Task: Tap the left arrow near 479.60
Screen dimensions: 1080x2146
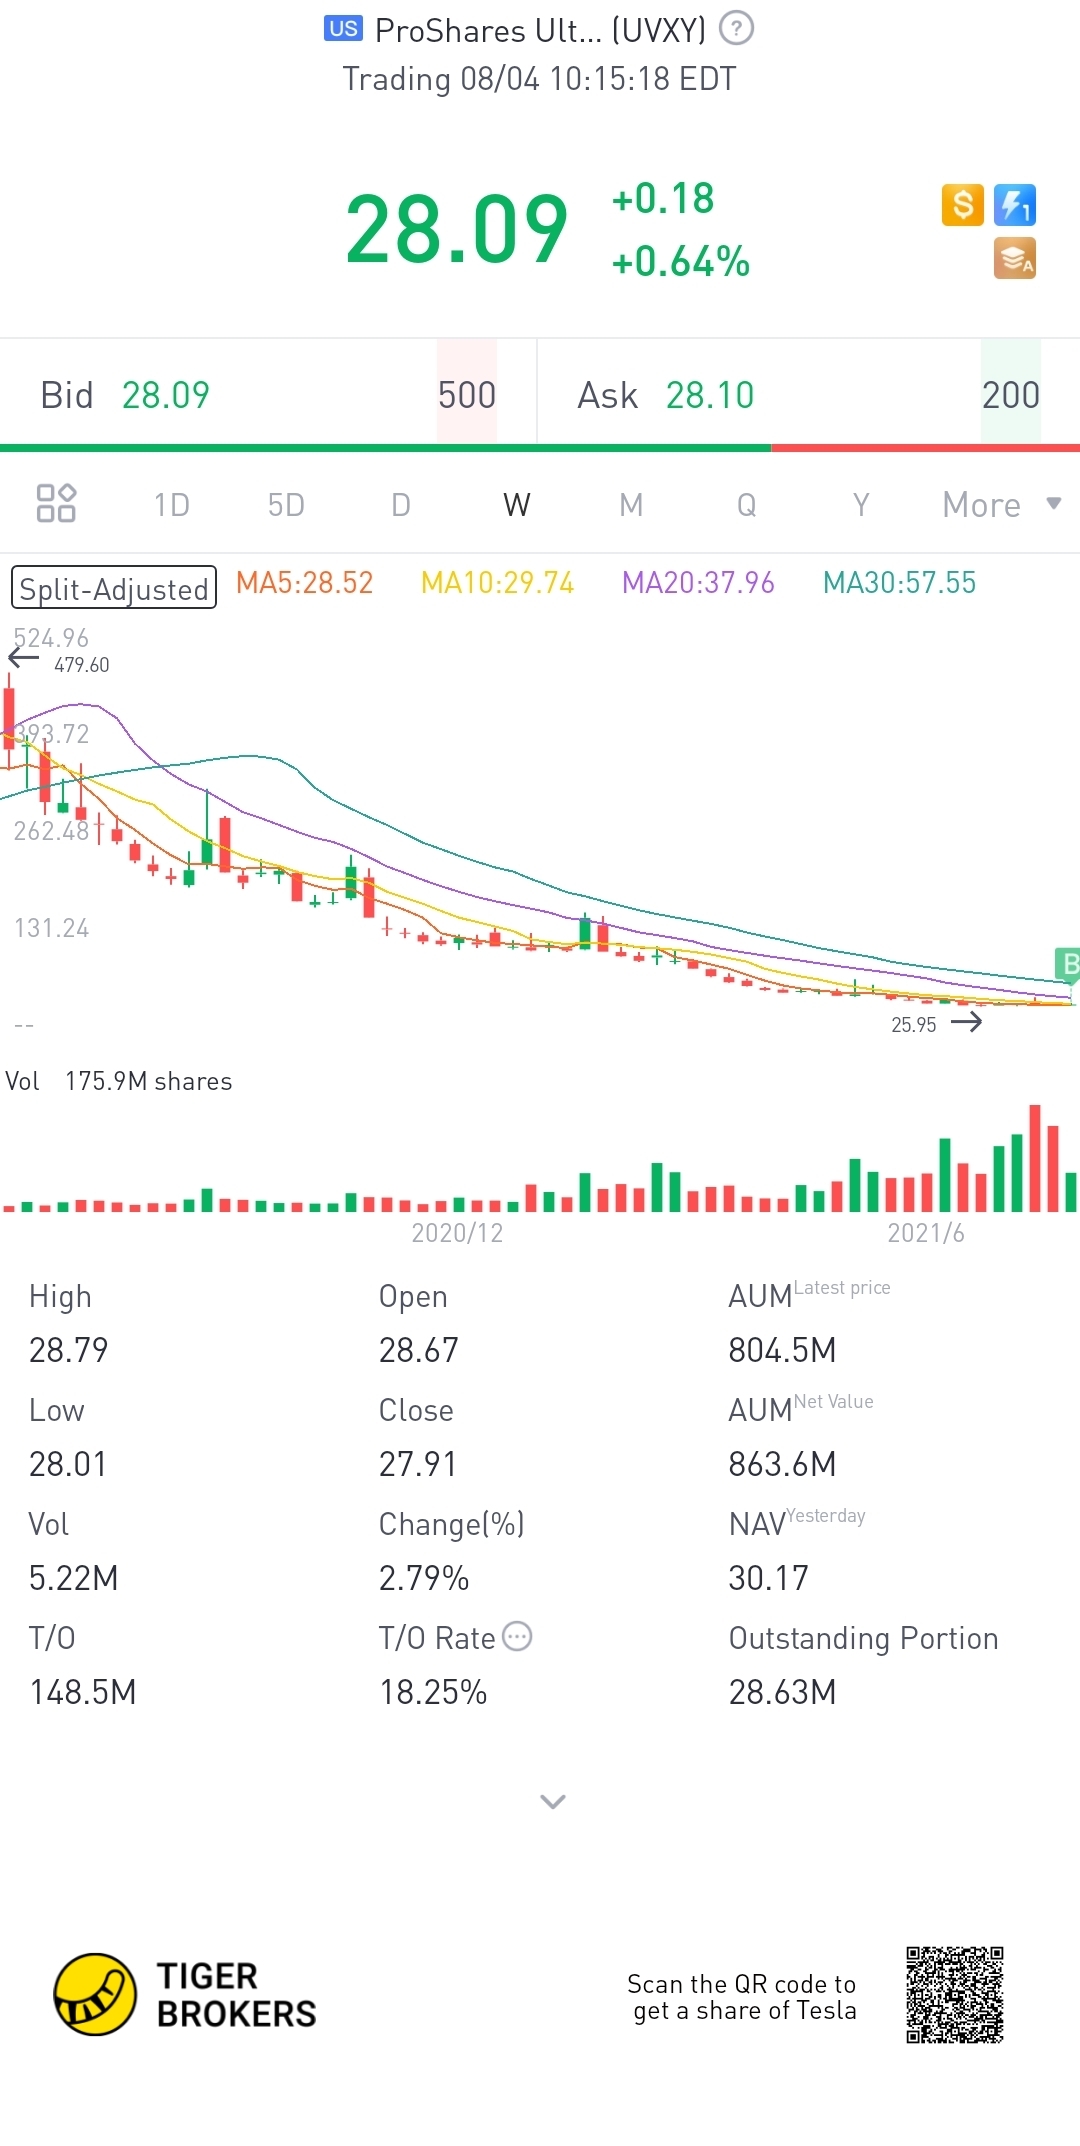Action: 23,657
